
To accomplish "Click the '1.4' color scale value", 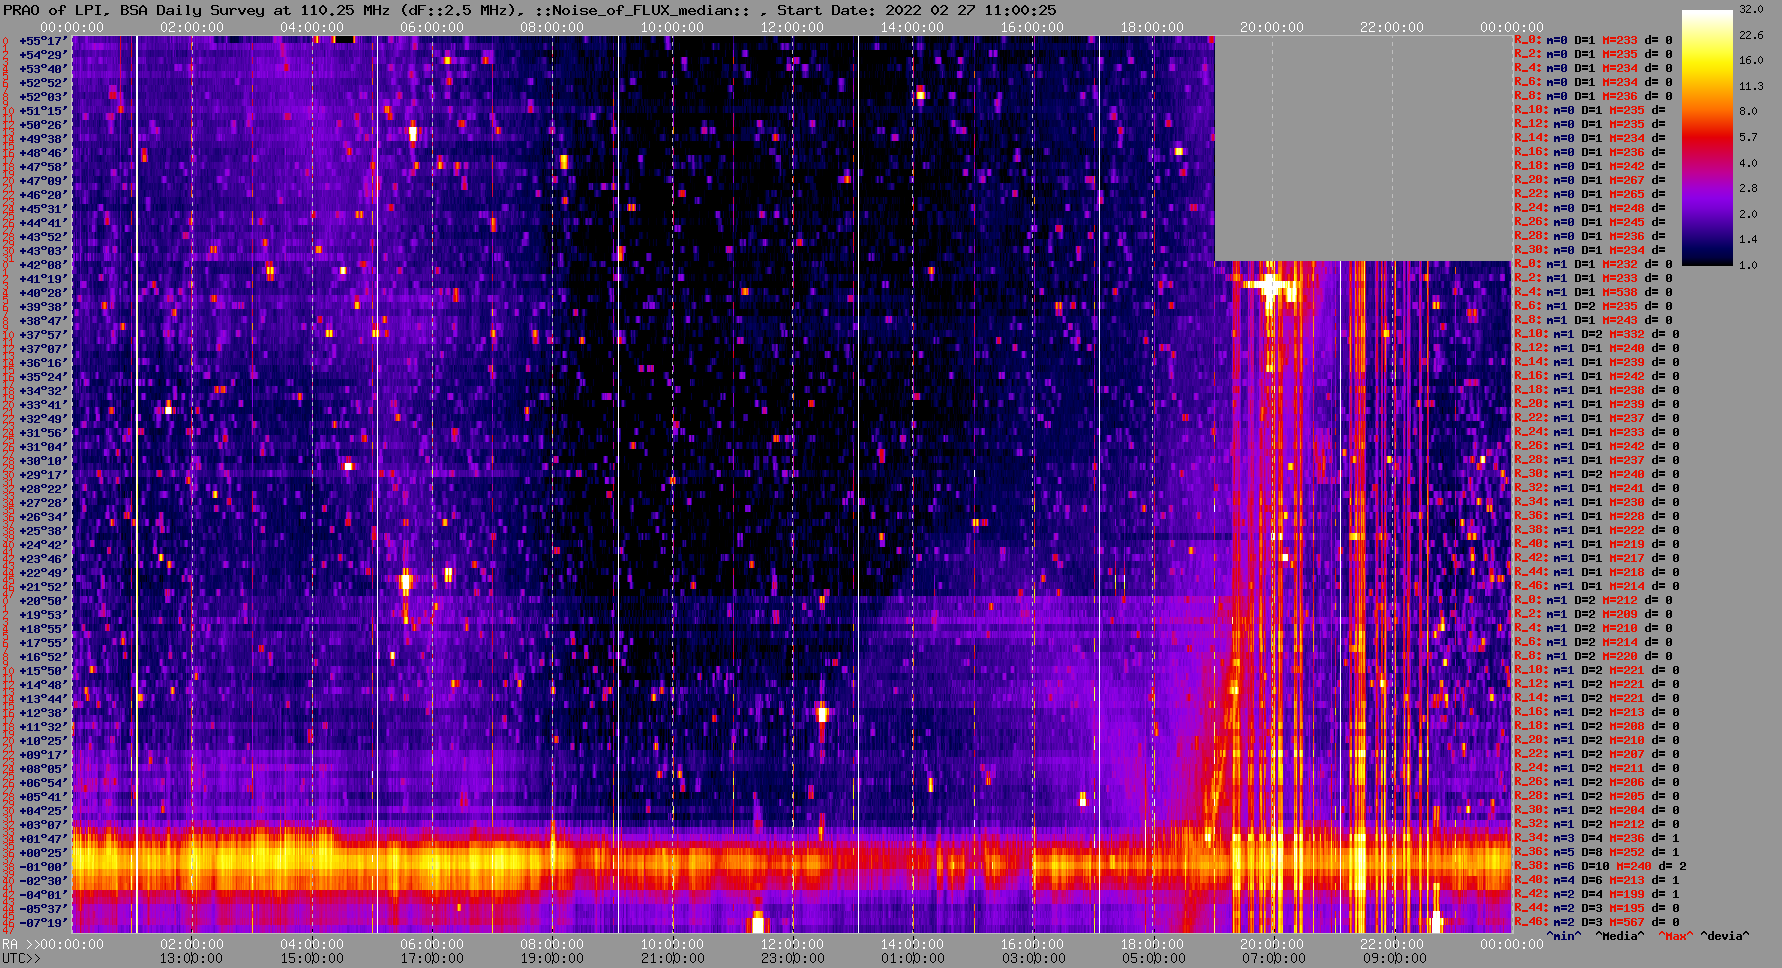I will click(1748, 240).
